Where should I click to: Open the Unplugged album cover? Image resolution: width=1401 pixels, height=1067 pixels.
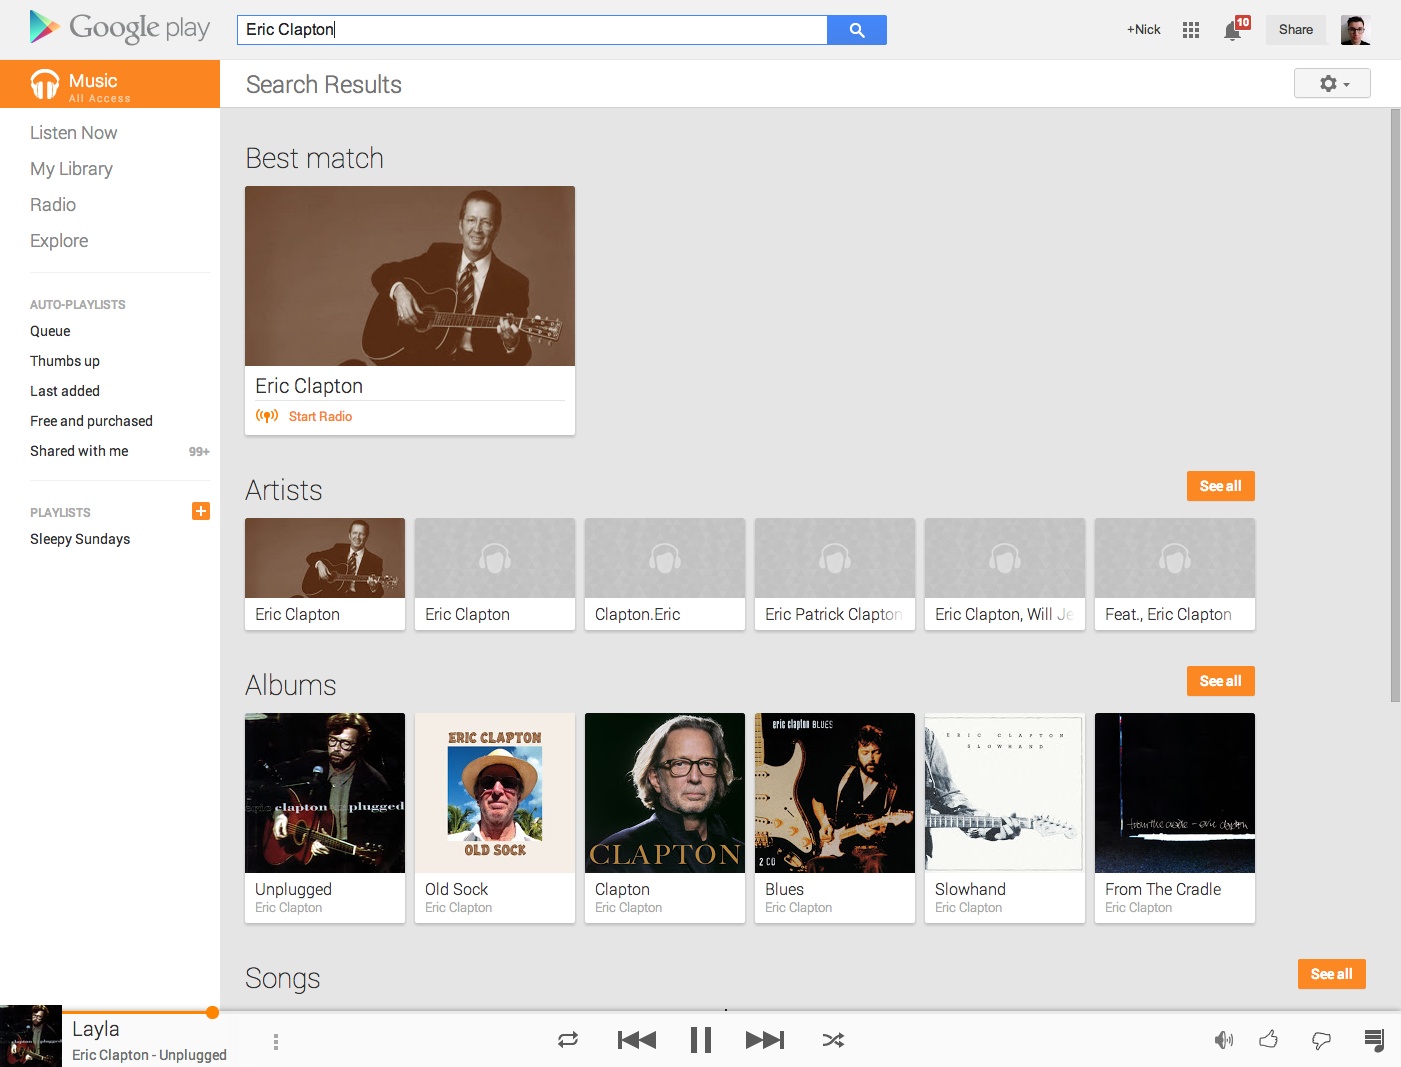325,793
